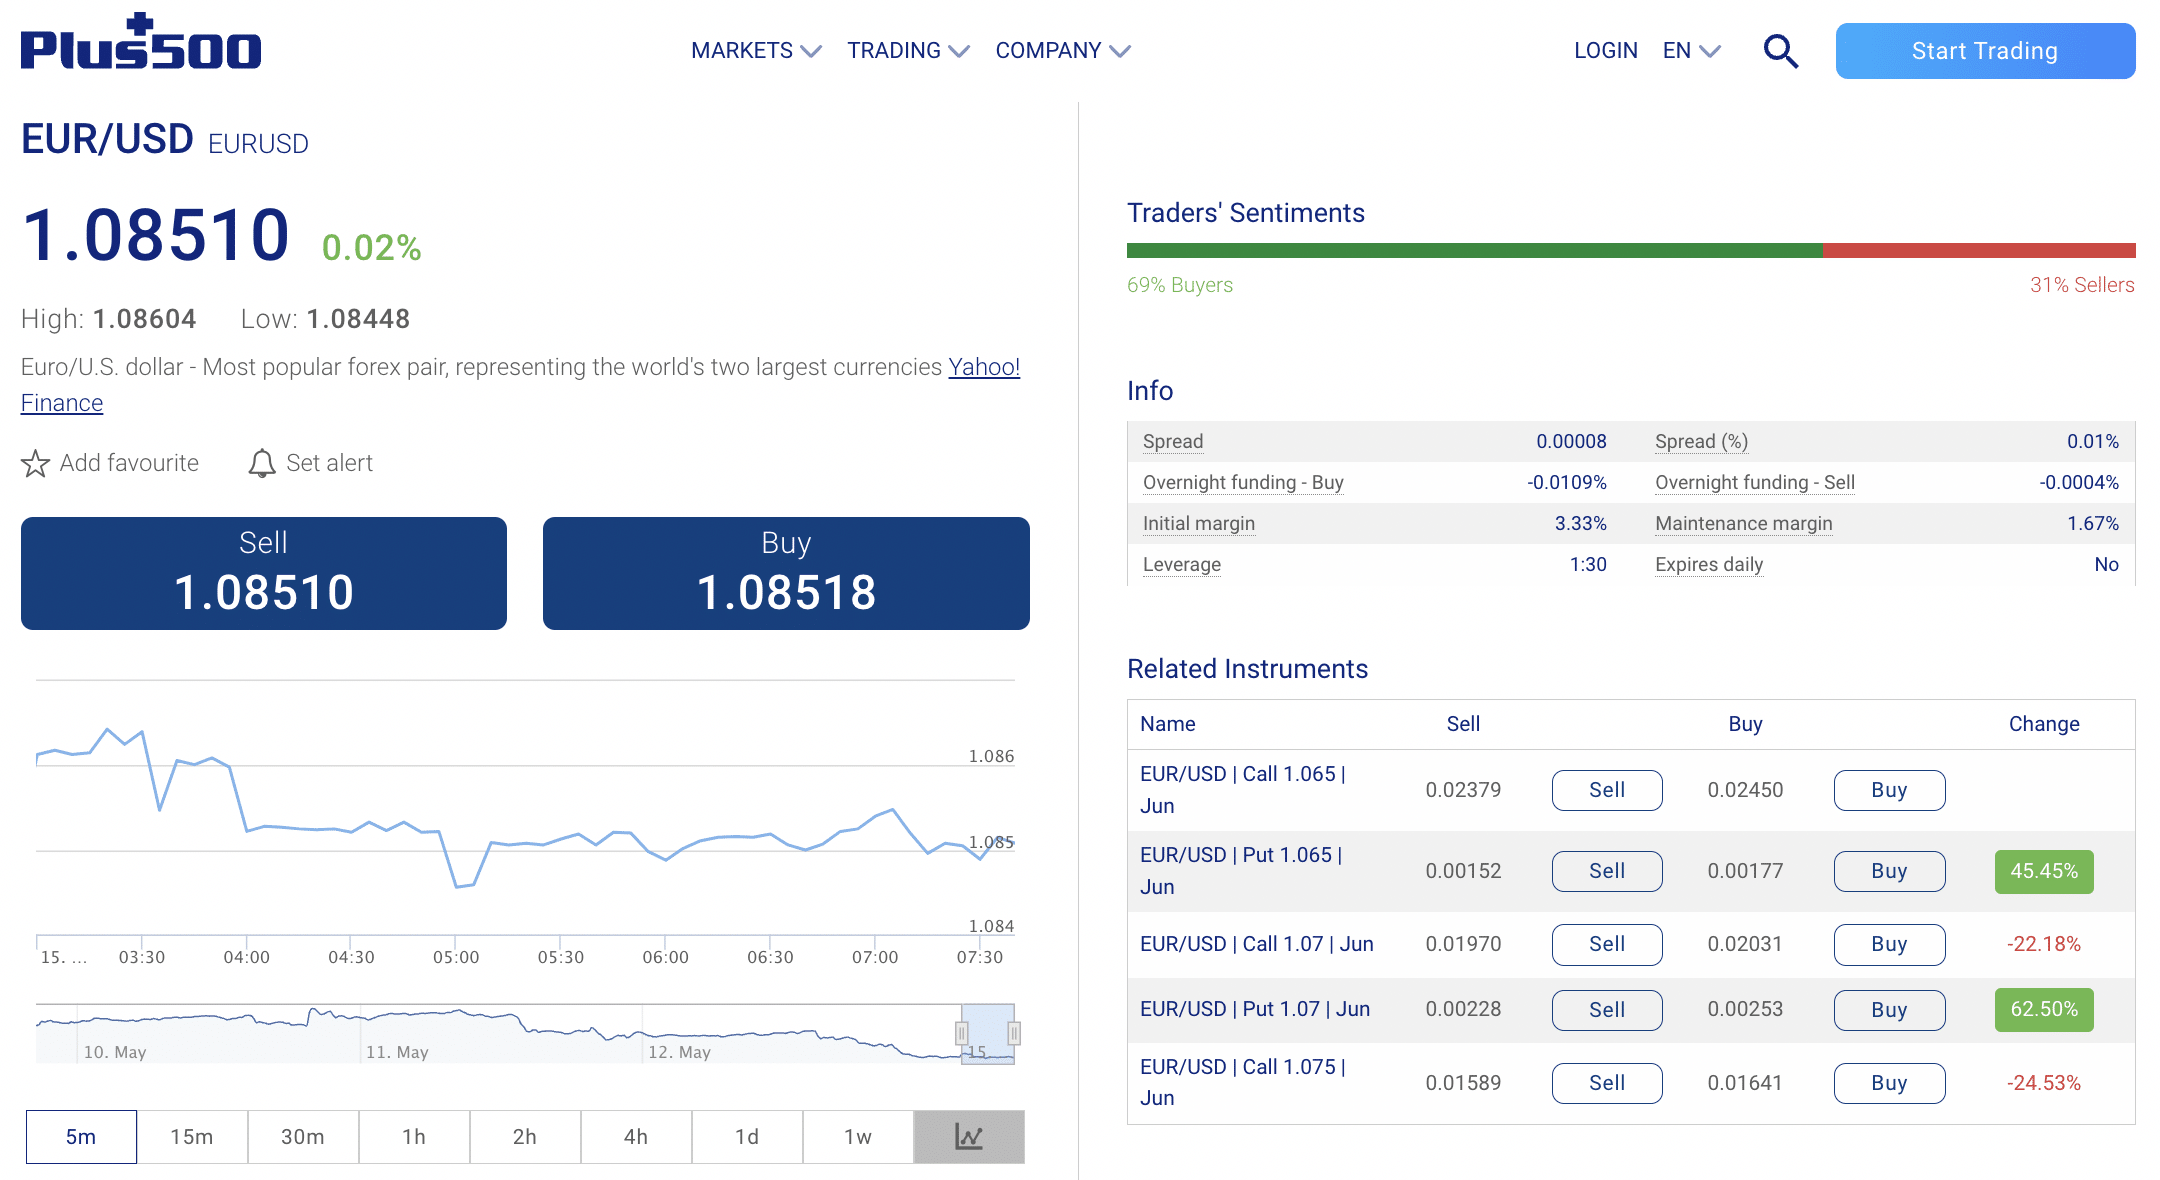Image resolution: width=2160 pixels, height=1180 pixels.
Task: Click the Expires daily label
Action: (1709, 564)
